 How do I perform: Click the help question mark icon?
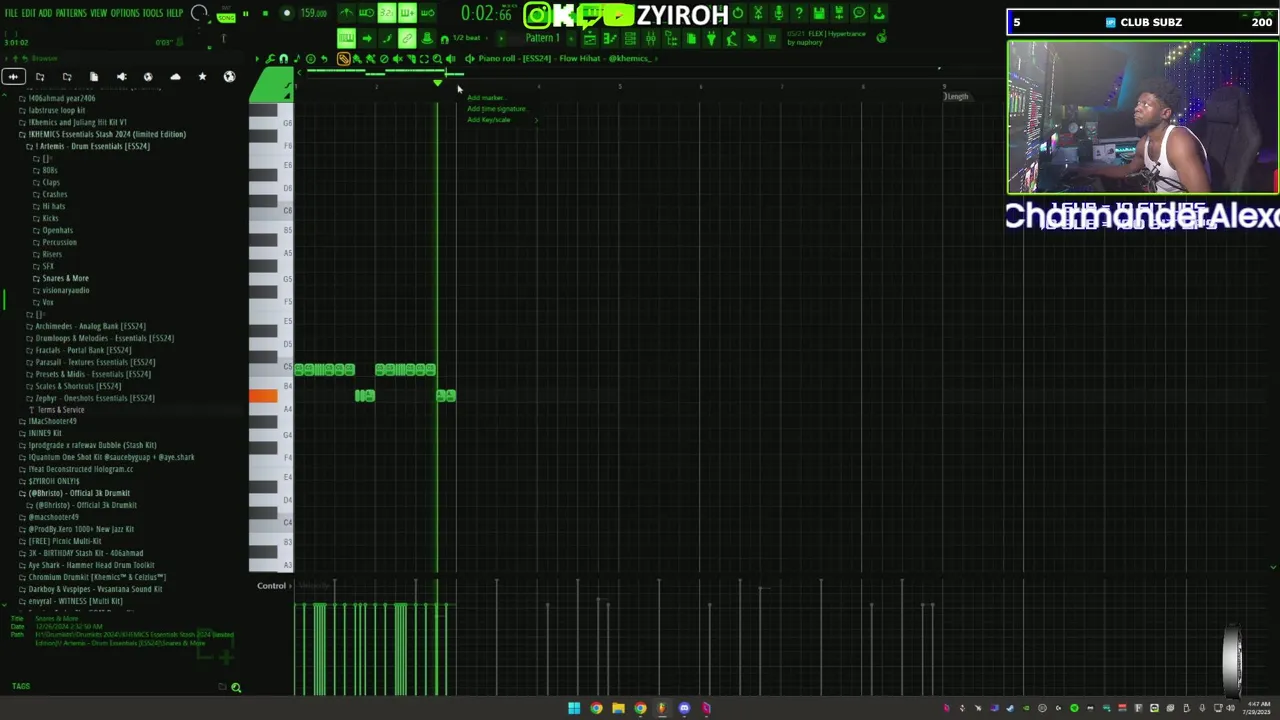pyautogui.click(x=799, y=12)
